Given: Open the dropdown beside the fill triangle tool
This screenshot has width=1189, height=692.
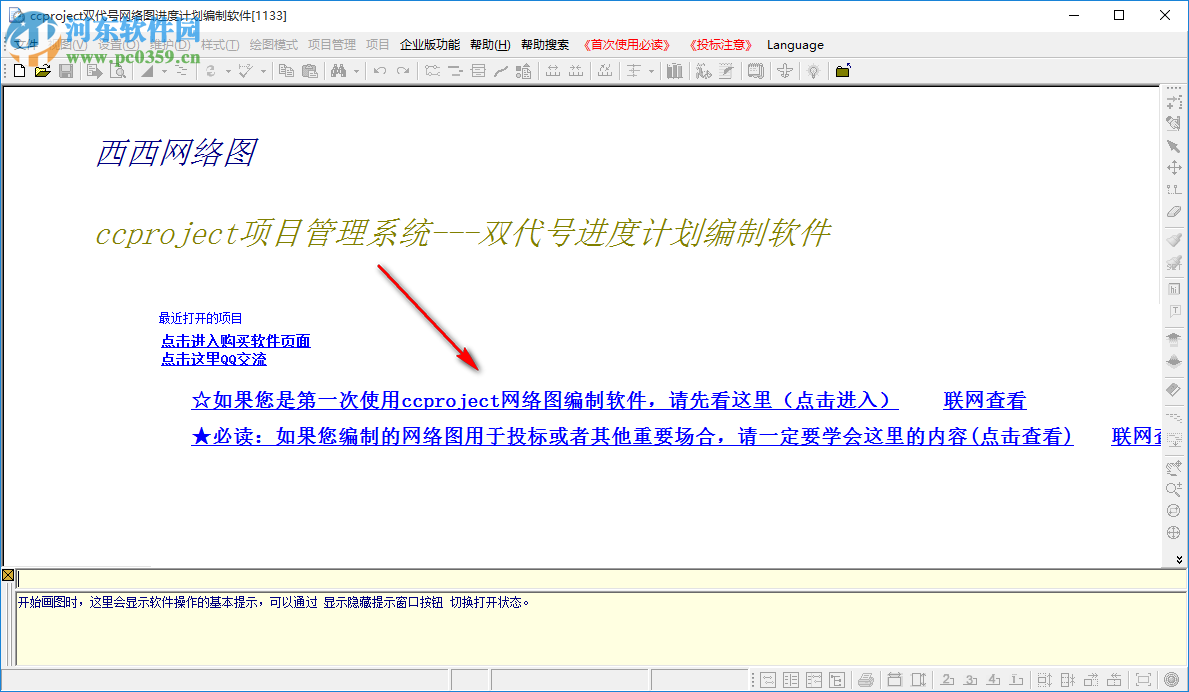Looking at the screenshot, I should tap(163, 70).
